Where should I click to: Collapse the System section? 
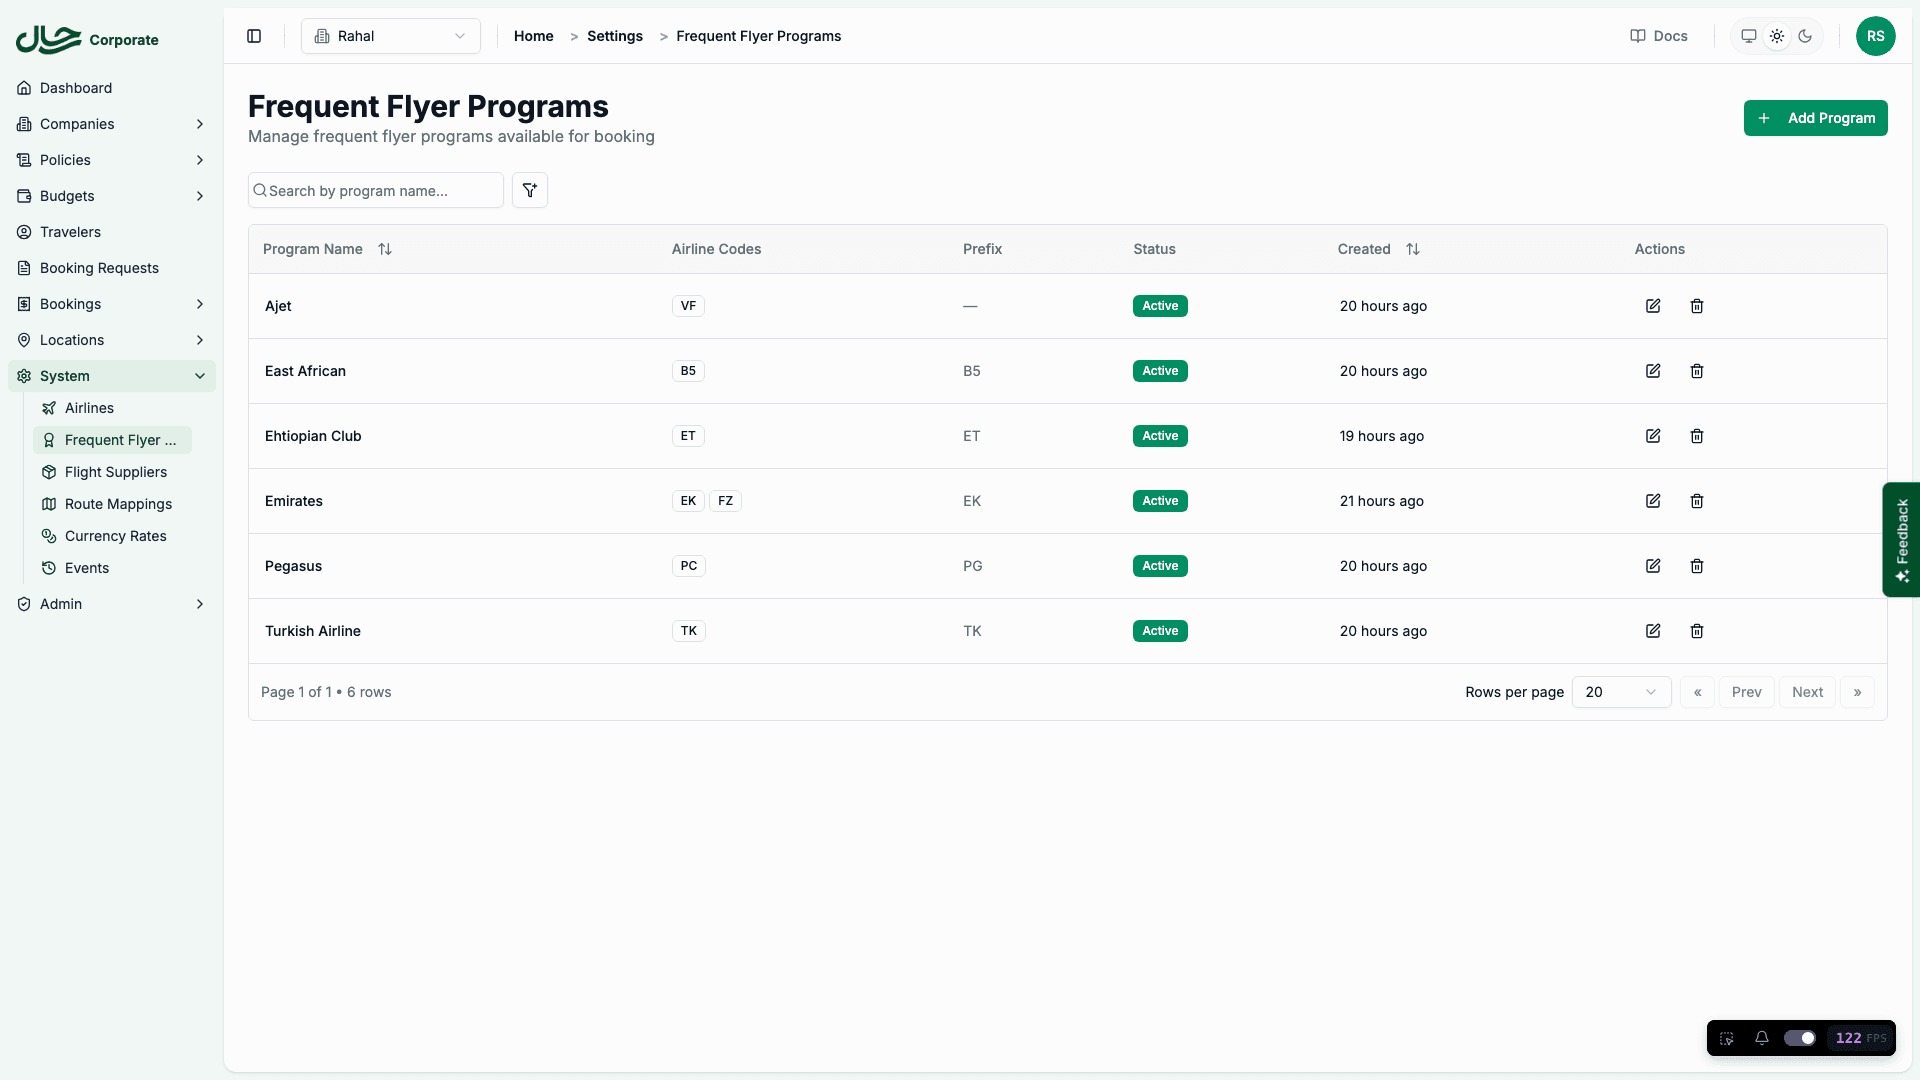(111, 376)
